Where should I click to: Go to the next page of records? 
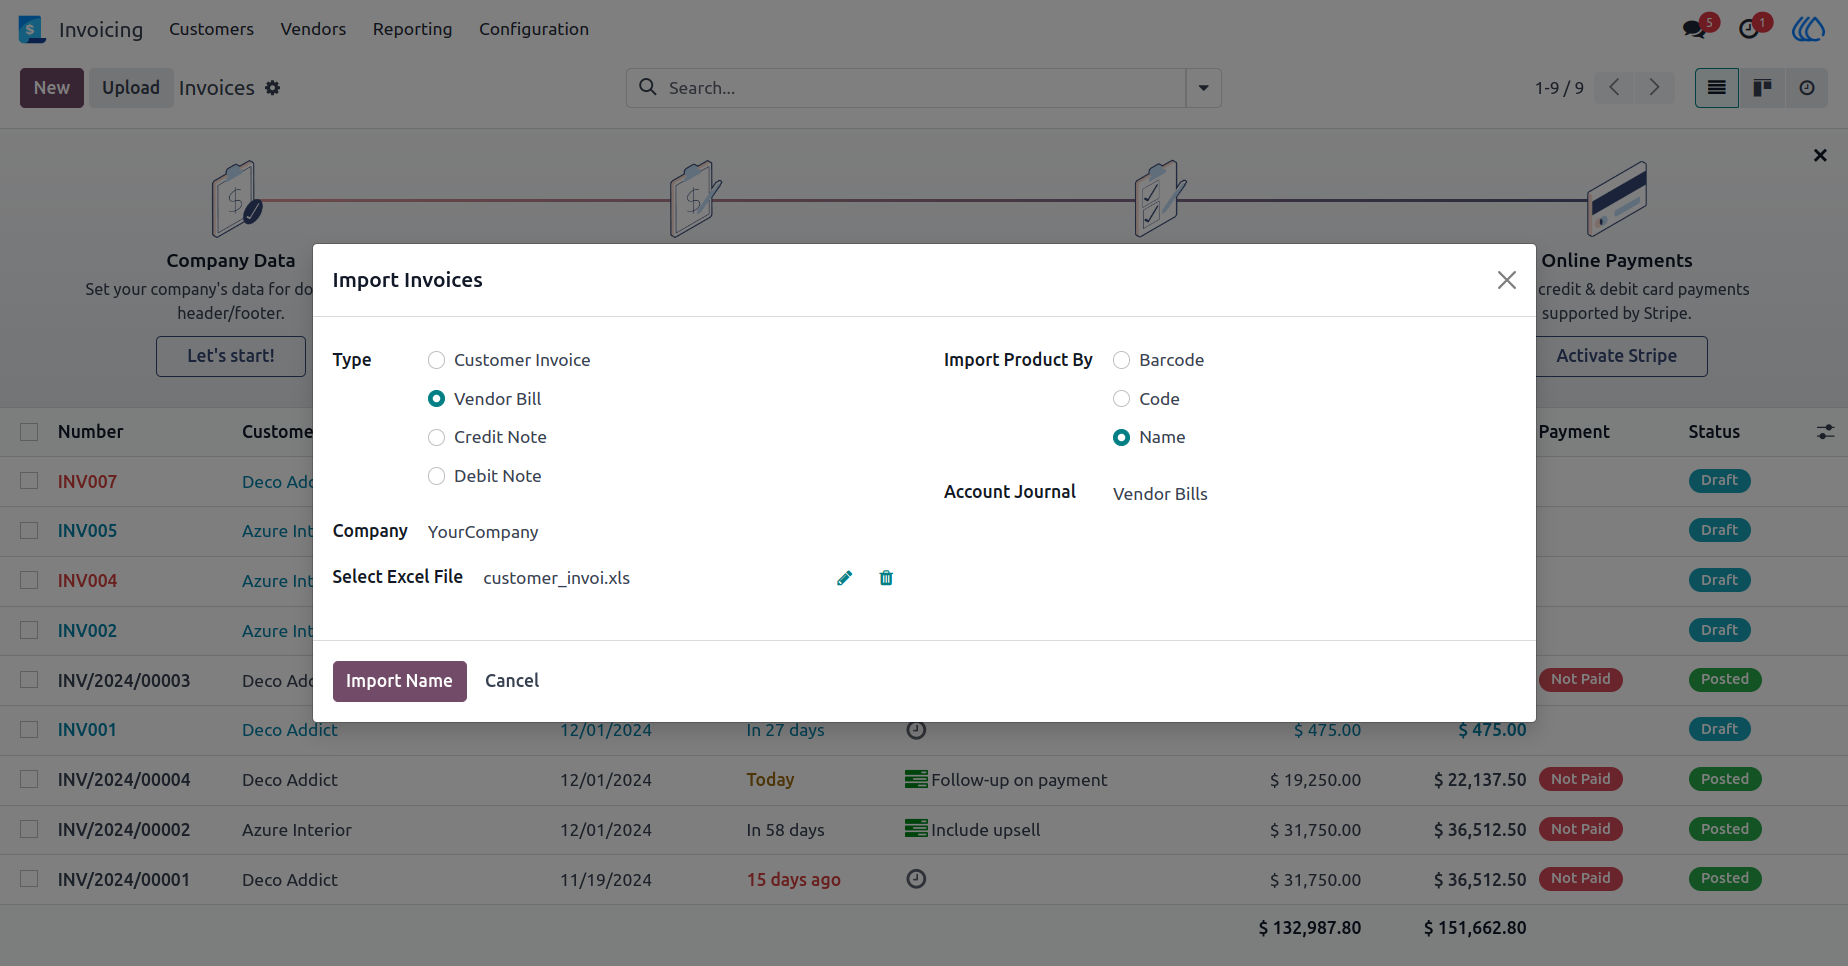point(1654,88)
